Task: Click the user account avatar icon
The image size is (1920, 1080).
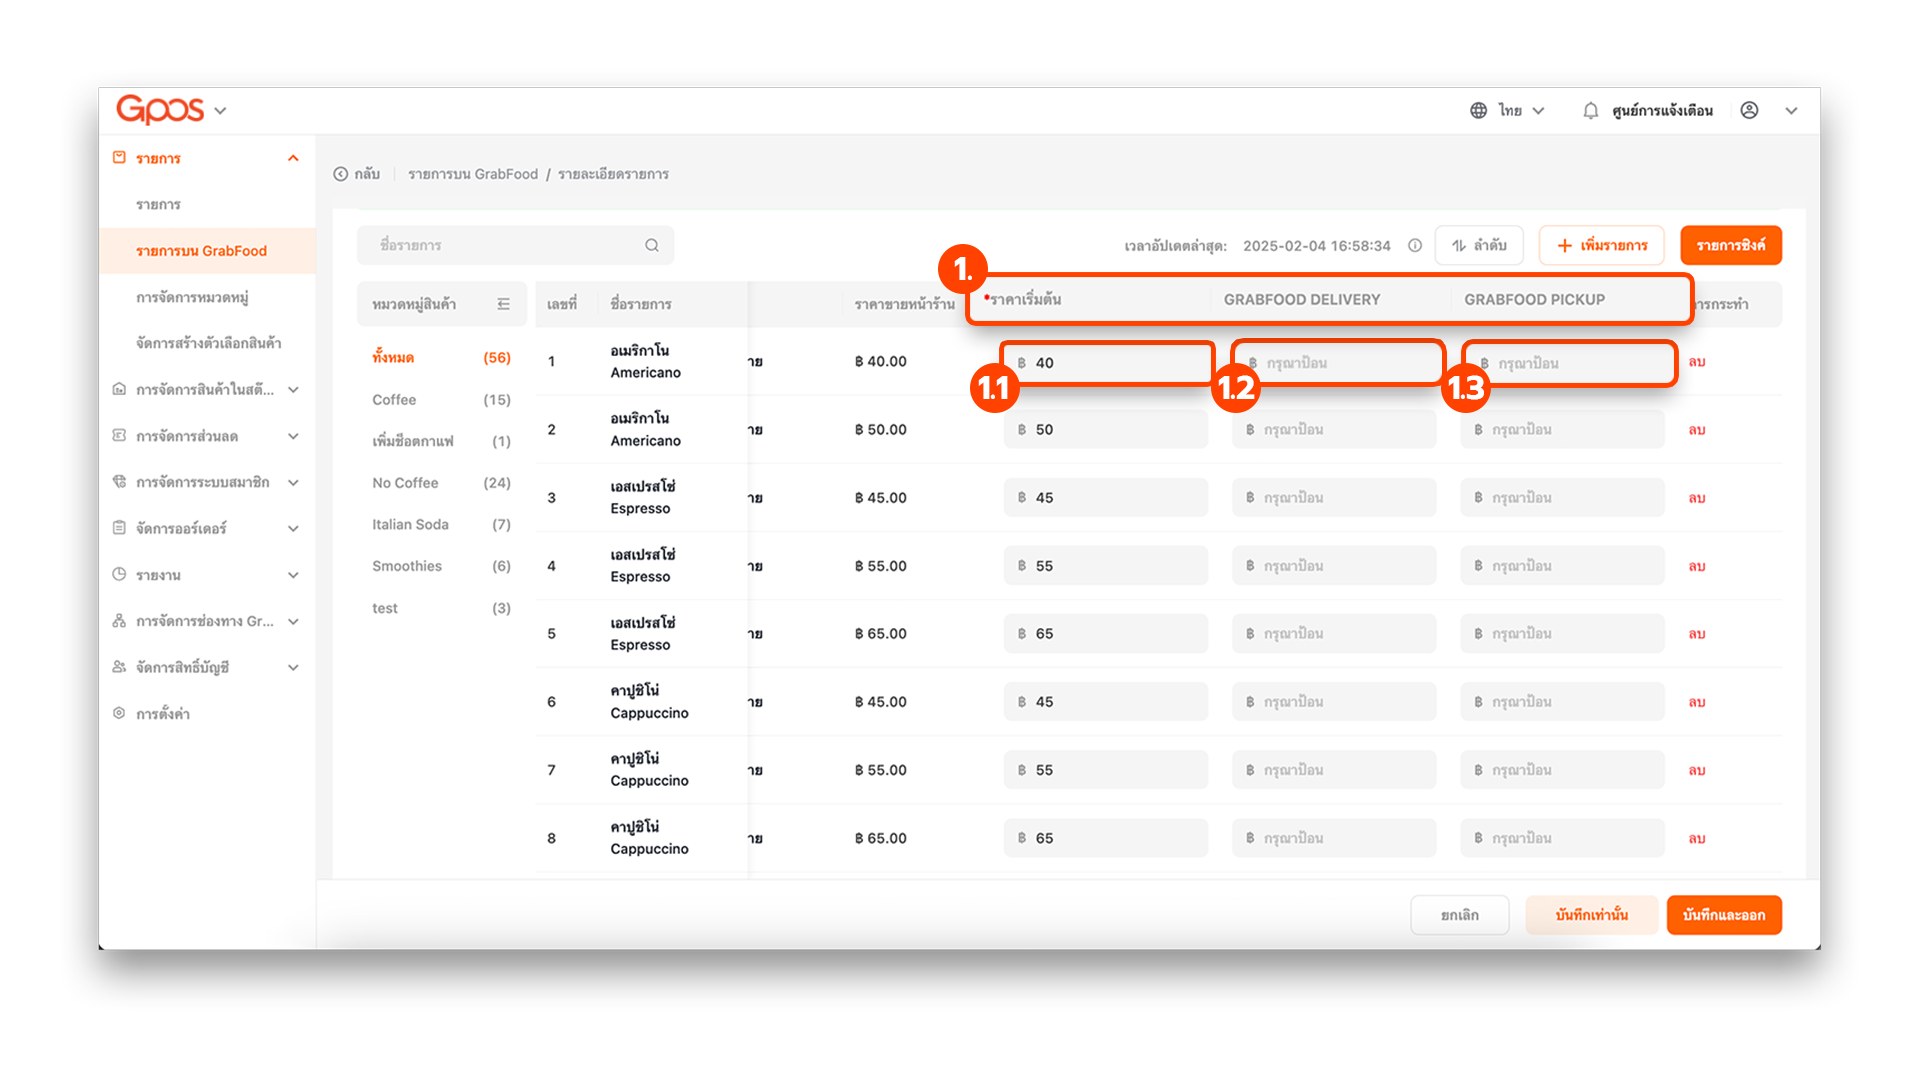Action: (1749, 110)
